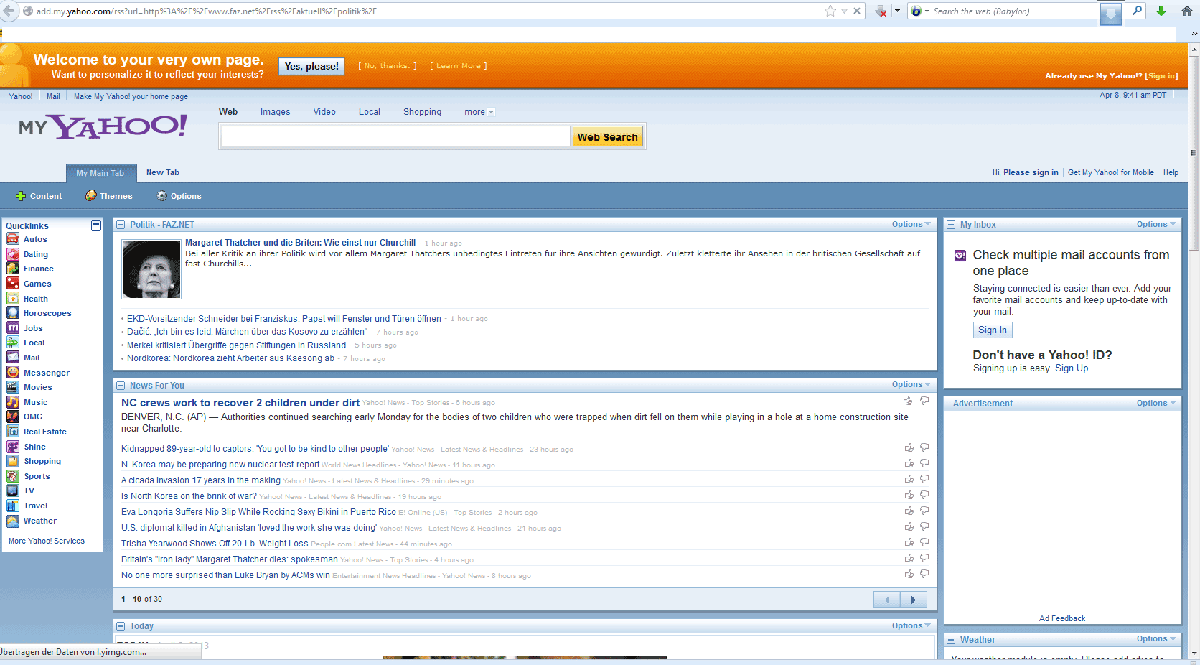The height and width of the screenshot is (665, 1200).
Task: Open the Travel quicklink icon
Action: coord(12,506)
